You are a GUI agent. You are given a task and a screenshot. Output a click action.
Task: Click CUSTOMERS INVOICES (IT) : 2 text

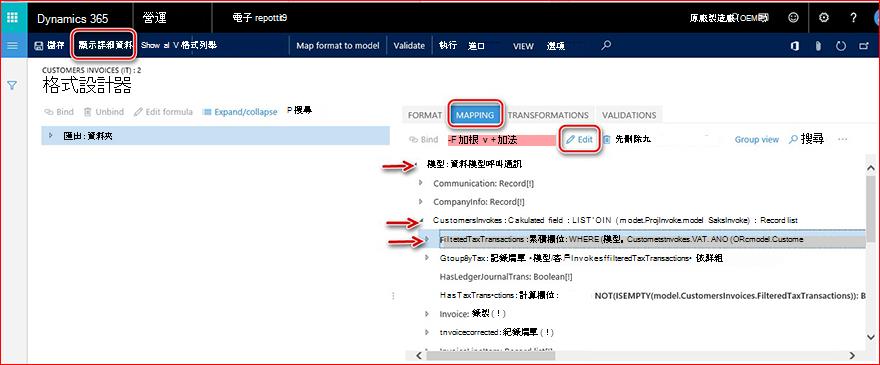click(91, 71)
